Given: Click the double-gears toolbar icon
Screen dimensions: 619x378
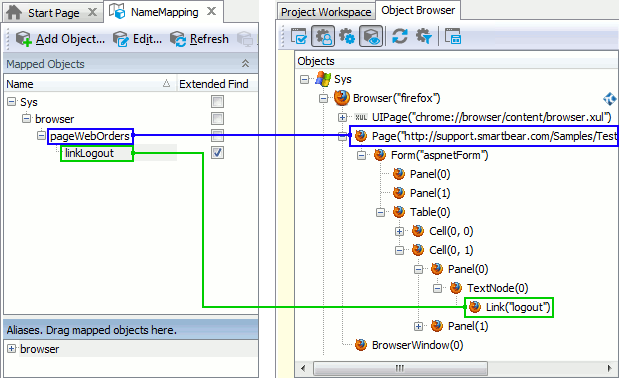Looking at the screenshot, I should click(347, 37).
